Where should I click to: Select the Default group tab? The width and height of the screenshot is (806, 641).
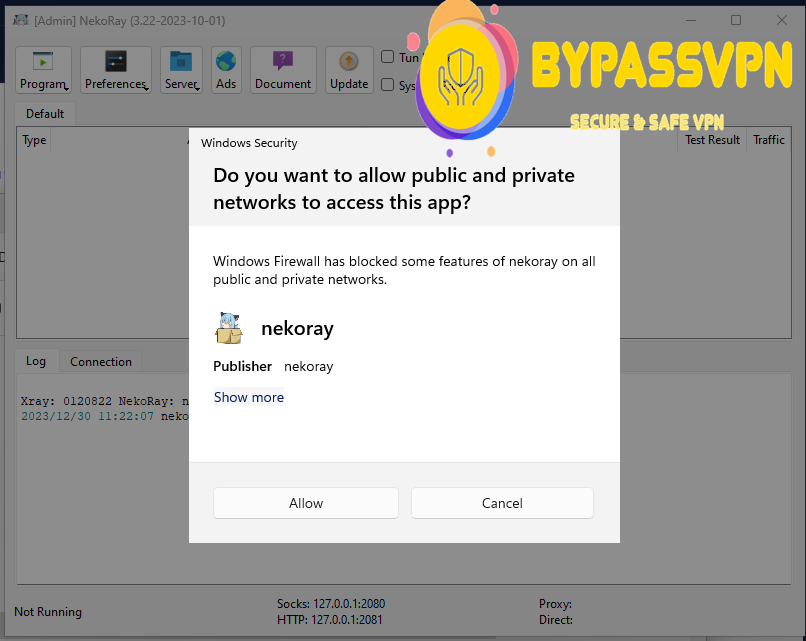45,114
